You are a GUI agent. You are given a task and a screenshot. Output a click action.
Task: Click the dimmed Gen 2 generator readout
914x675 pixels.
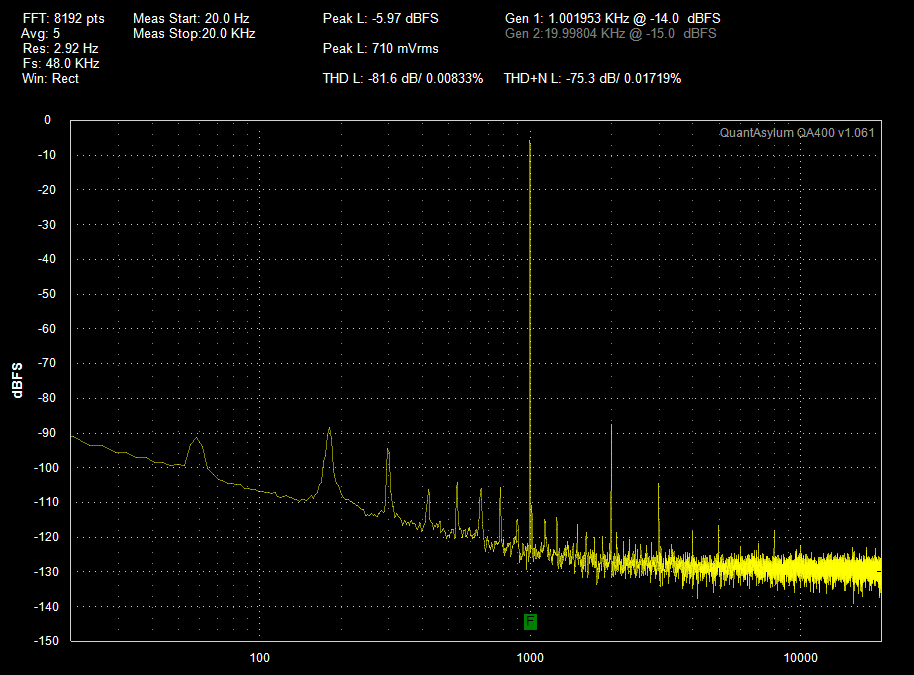pos(610,33)
